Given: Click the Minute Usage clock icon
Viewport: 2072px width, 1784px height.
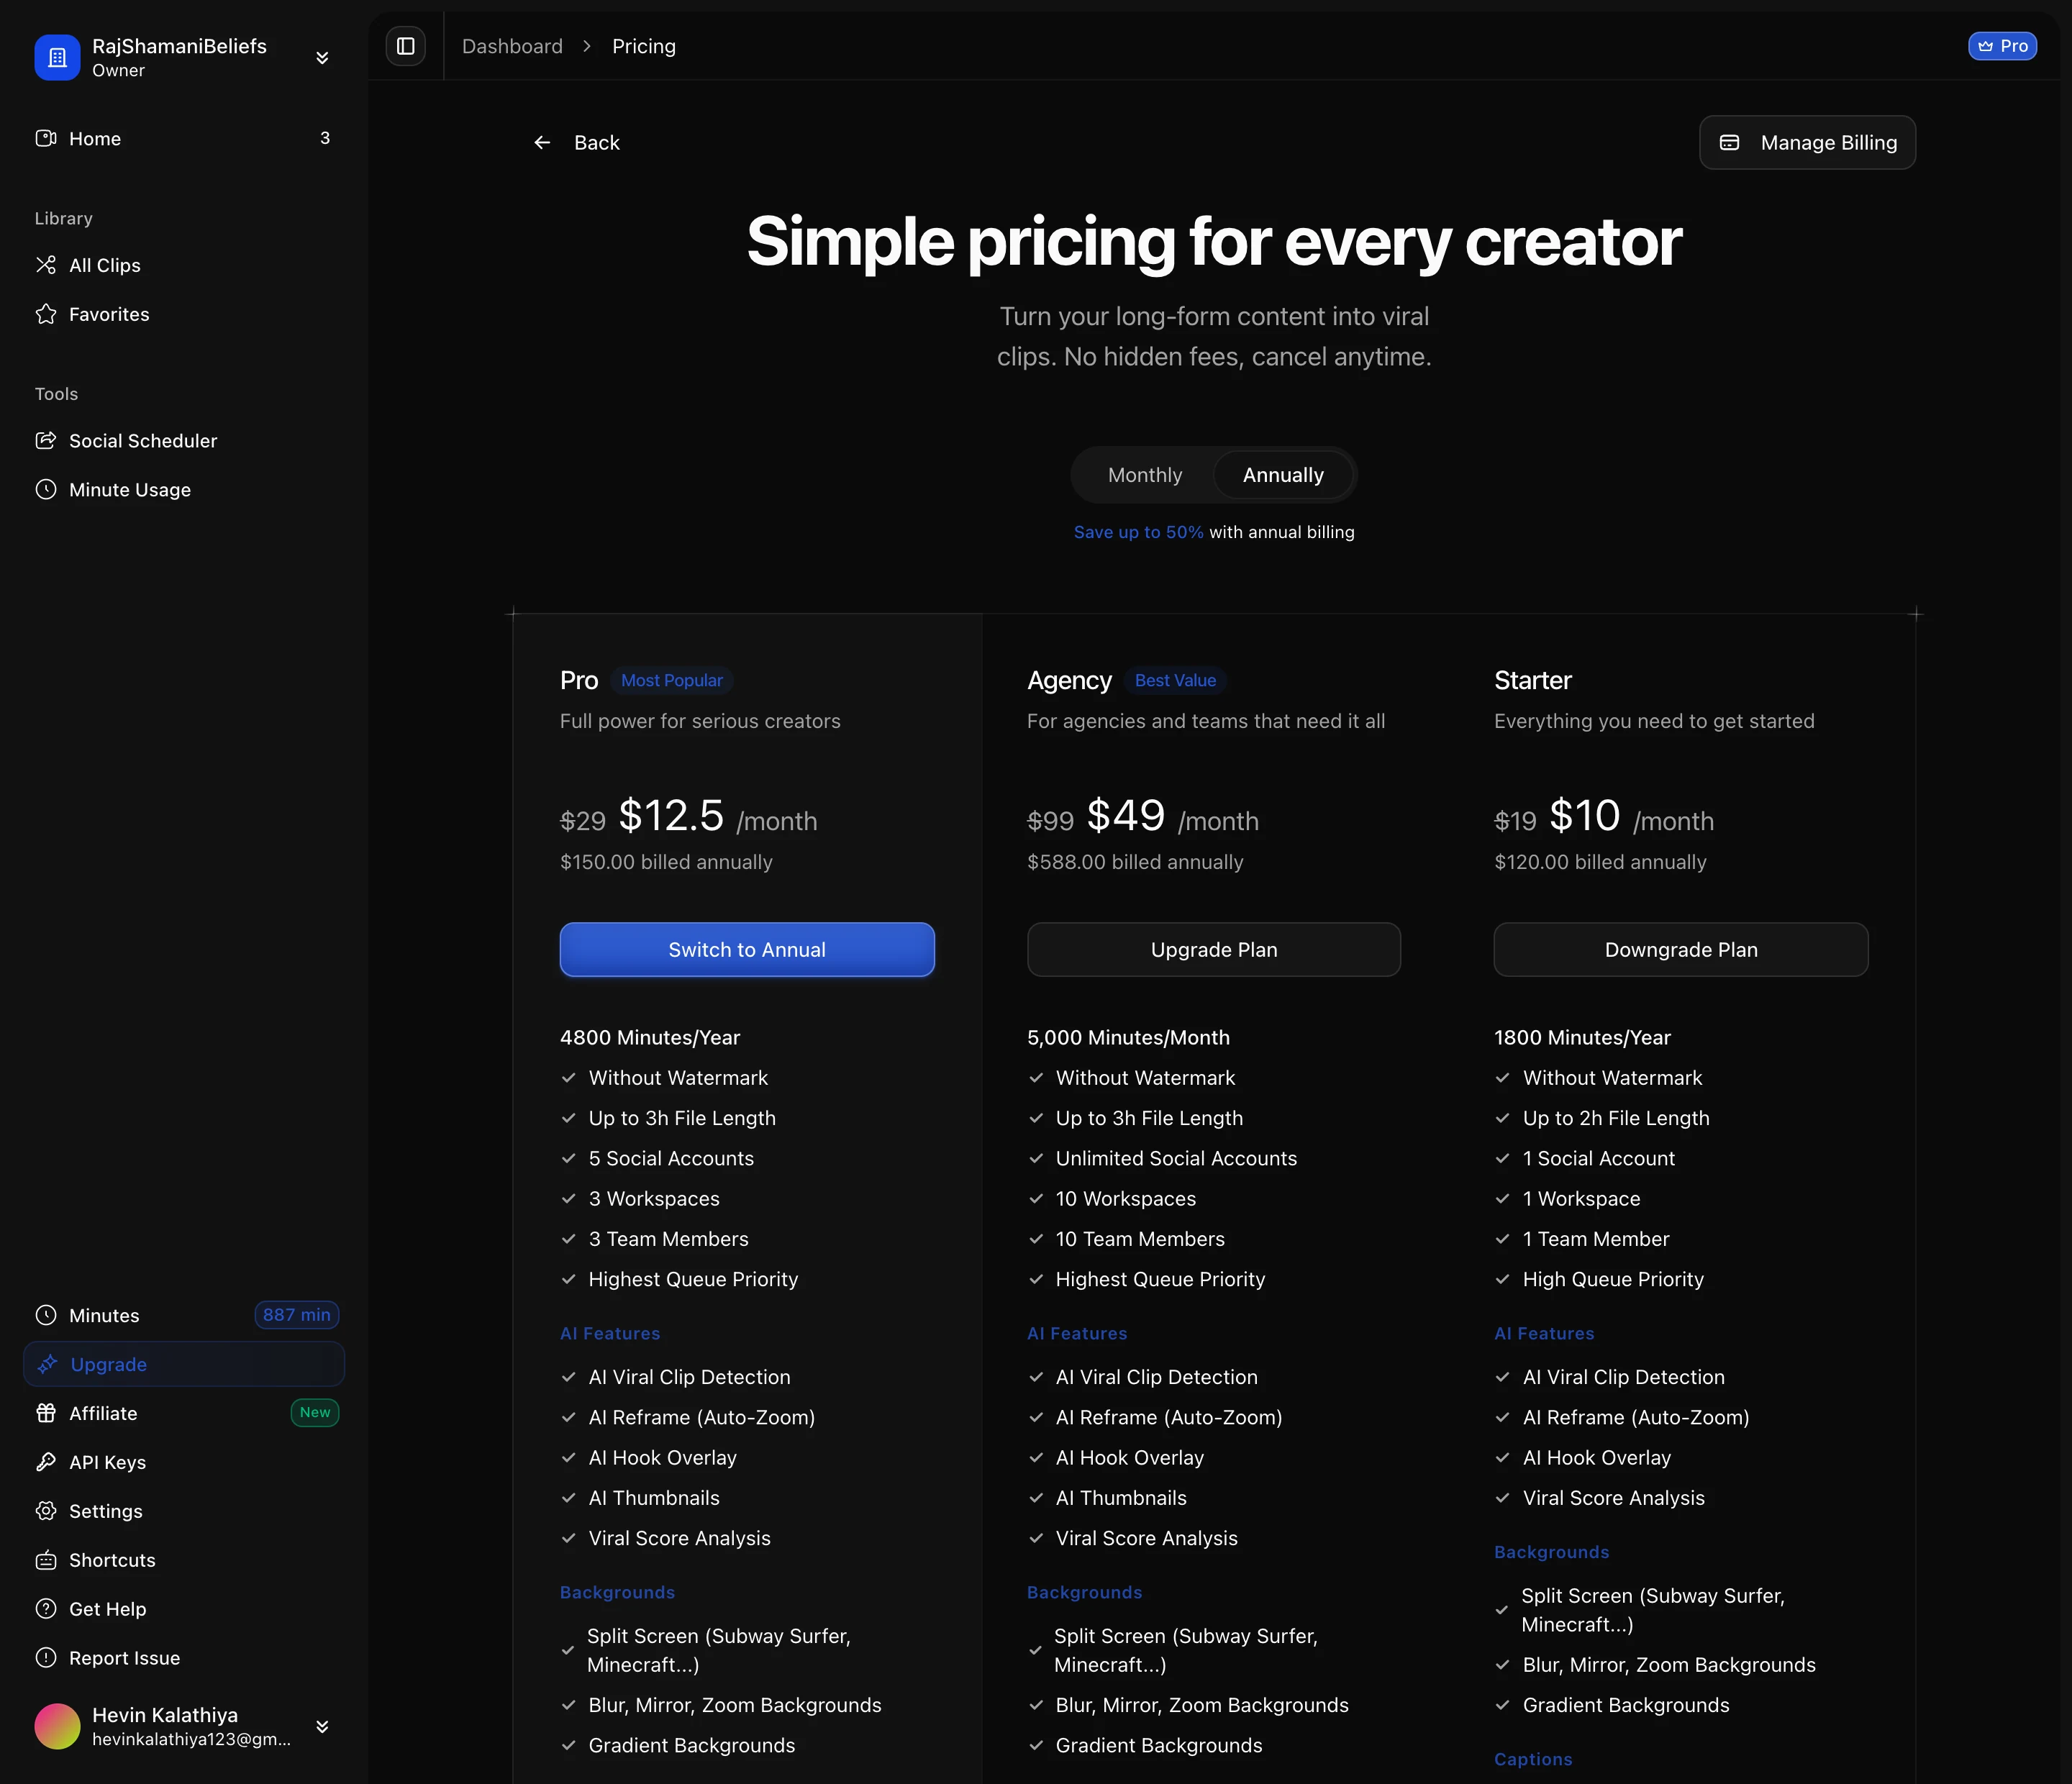Looking at the screenshot, I should point(46,489).
